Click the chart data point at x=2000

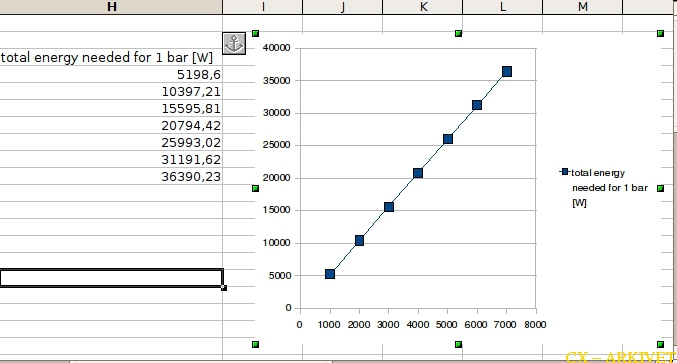tap(359, 240)
